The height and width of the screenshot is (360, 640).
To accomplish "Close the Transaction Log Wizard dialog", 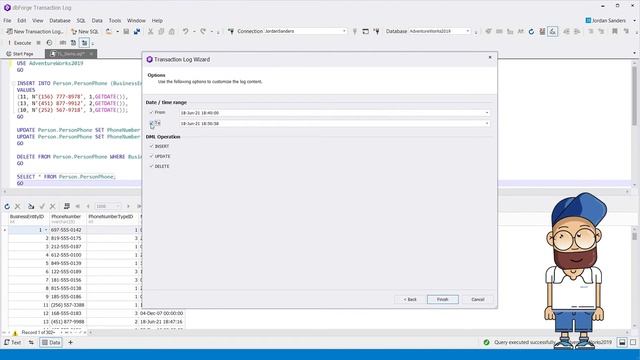I will [x=490, y=58].
